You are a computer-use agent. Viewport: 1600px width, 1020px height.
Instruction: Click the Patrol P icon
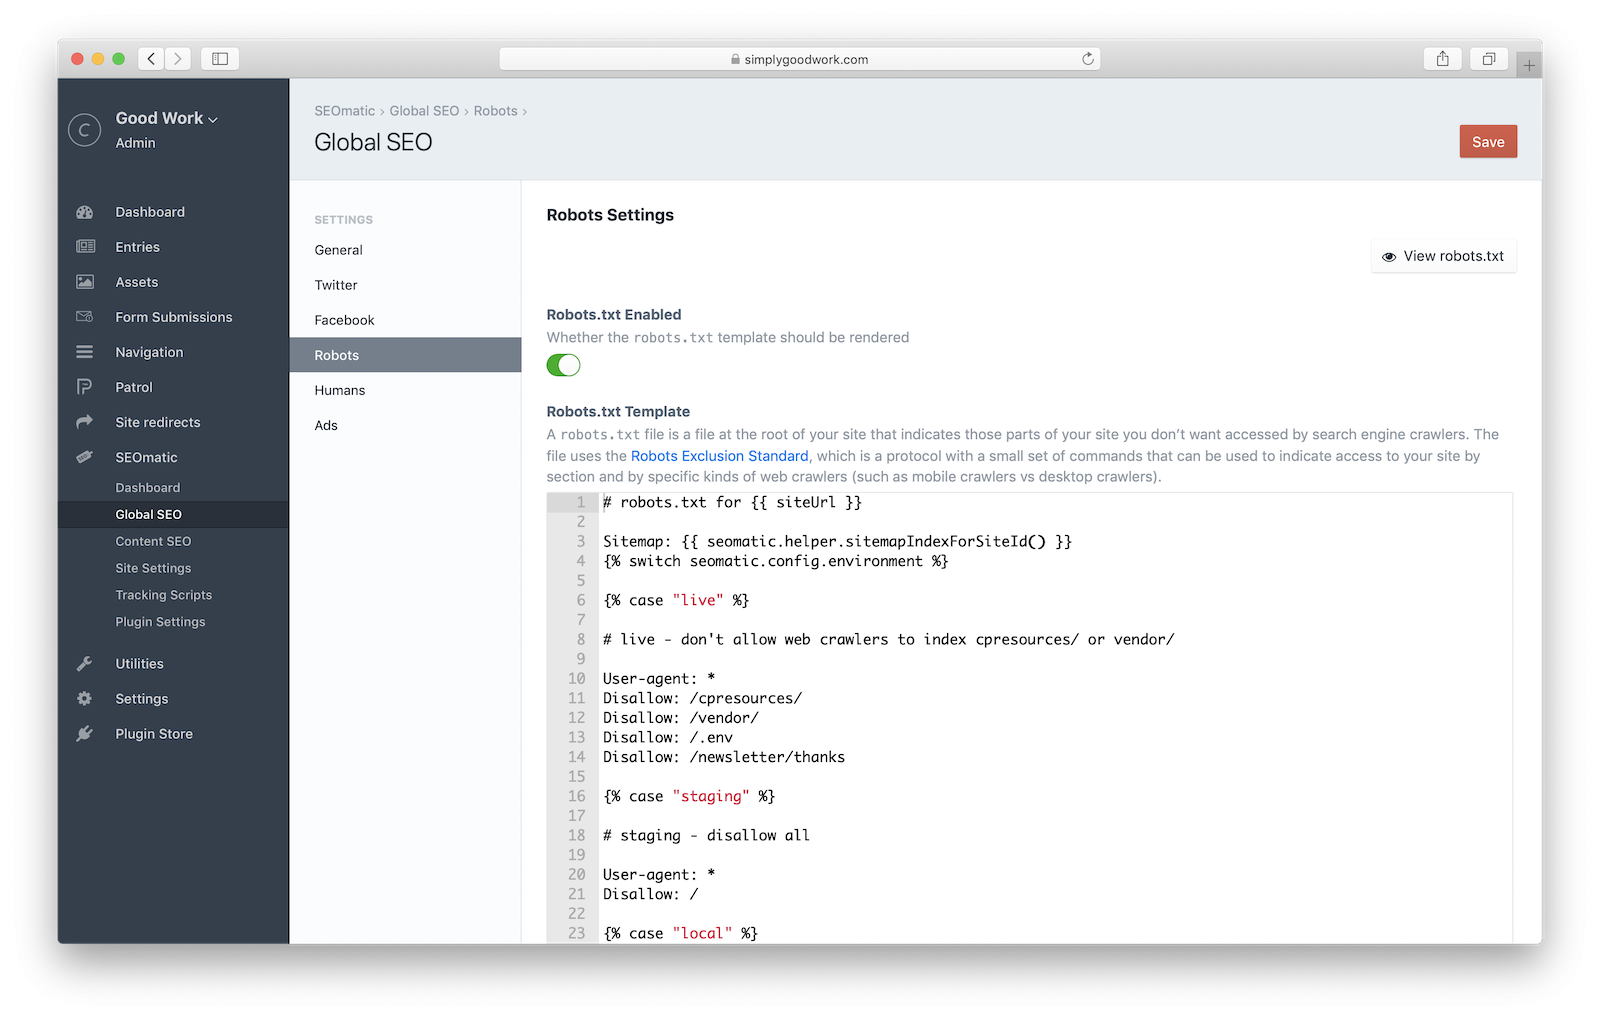coord(85,387)
